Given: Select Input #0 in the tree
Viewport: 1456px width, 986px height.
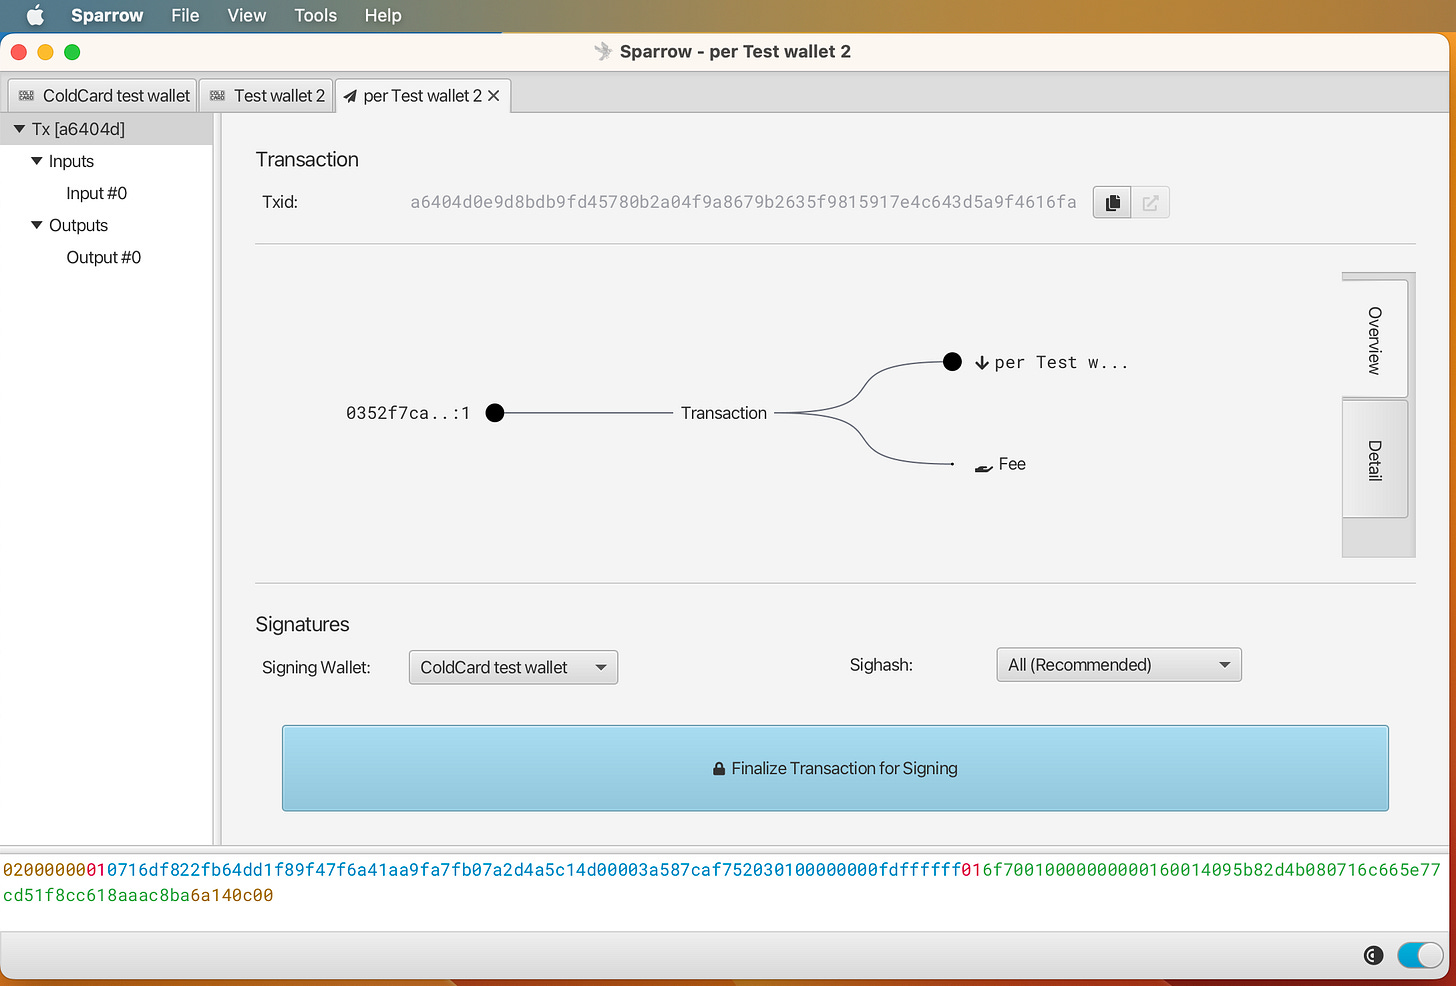Looking at the screenshot, I should (x=97, y=193).
